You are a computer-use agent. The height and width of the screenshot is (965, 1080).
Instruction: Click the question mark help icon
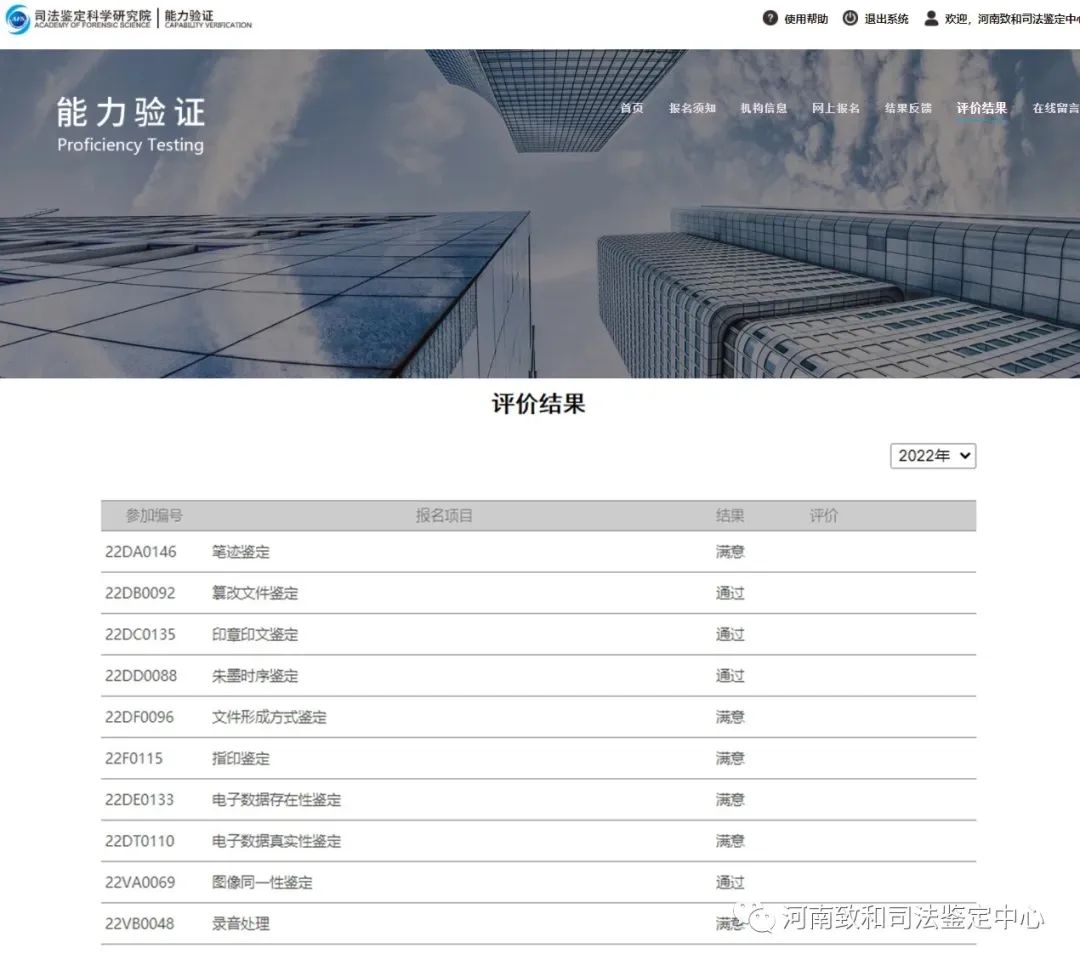point(770,18)
